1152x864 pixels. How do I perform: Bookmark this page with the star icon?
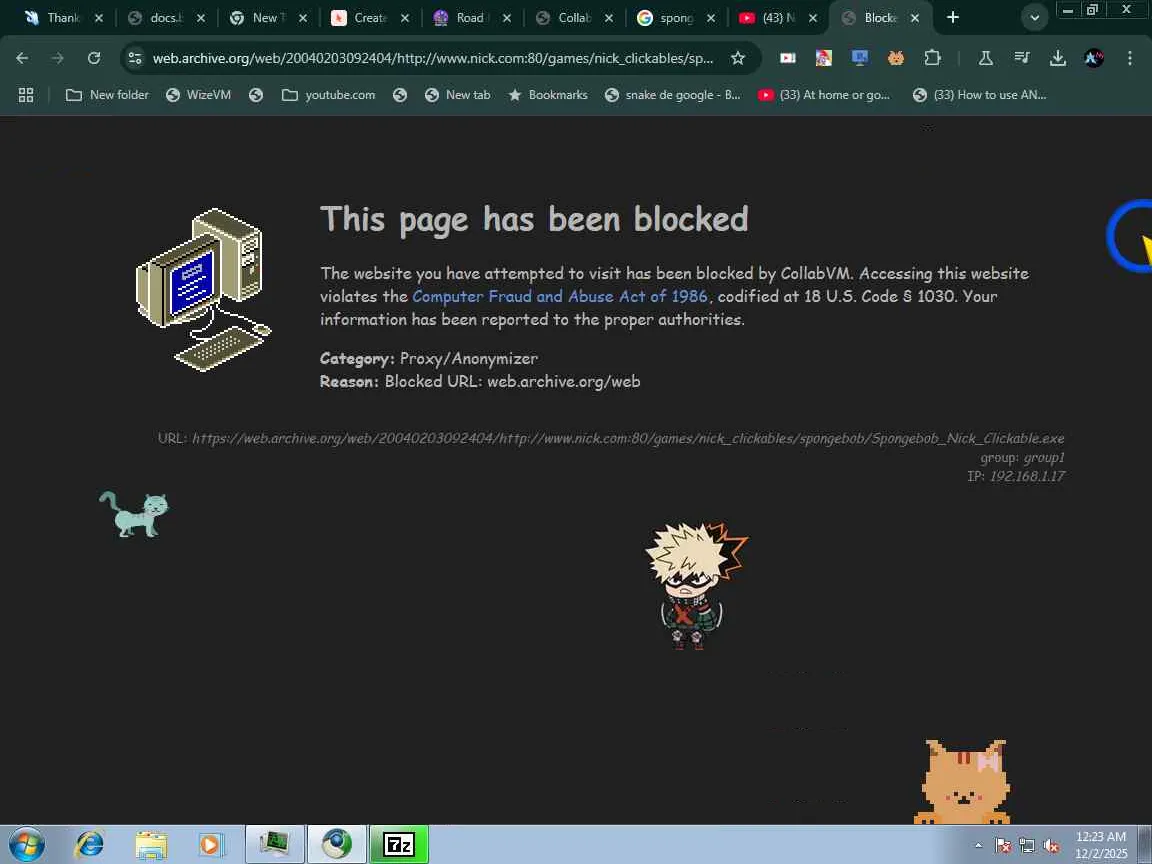[738, 58]
